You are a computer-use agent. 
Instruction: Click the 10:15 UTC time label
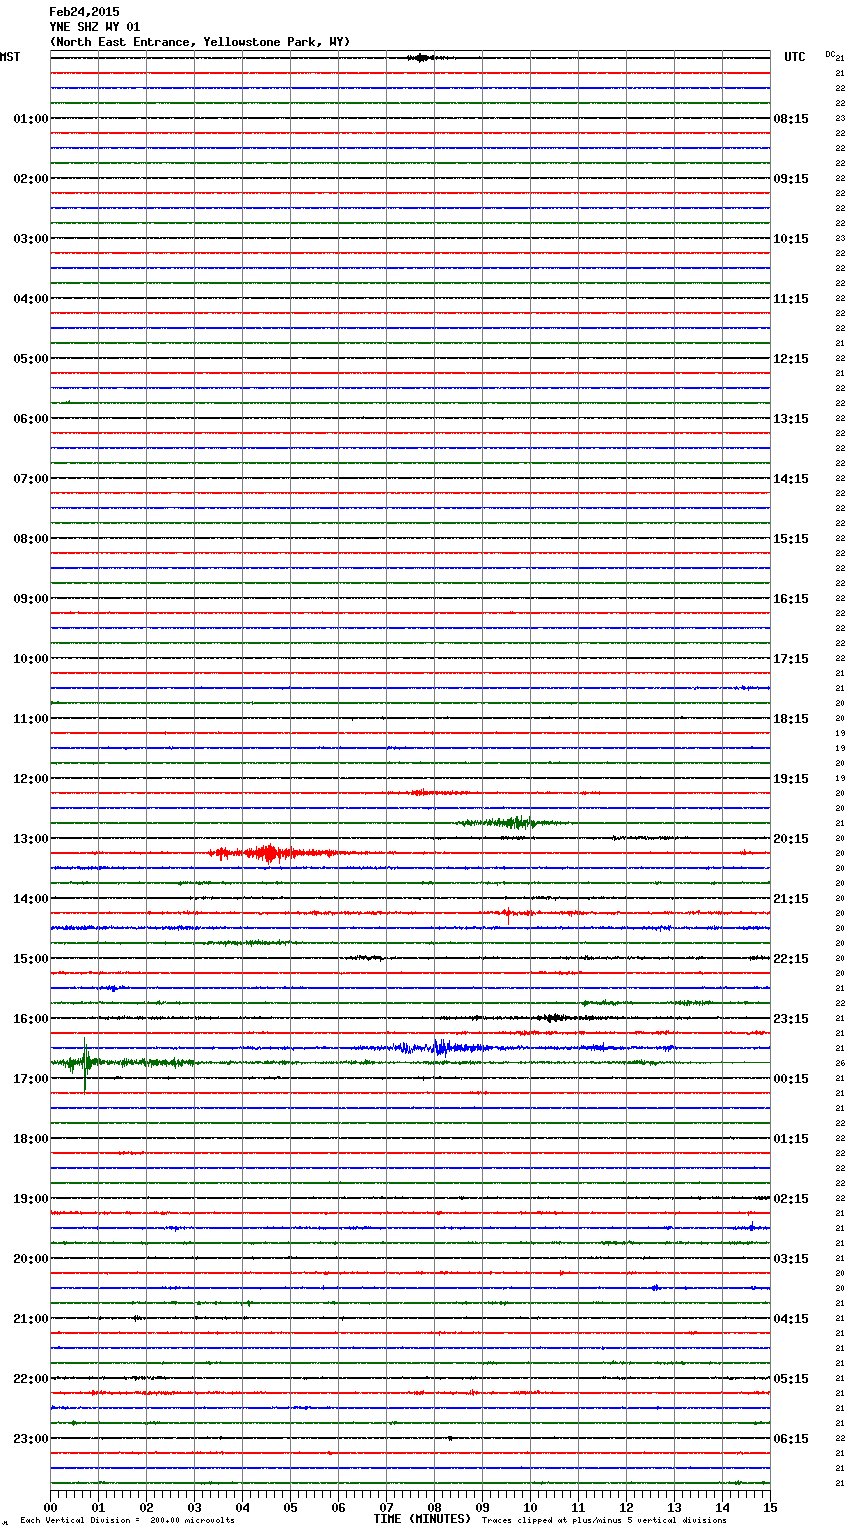791,239
